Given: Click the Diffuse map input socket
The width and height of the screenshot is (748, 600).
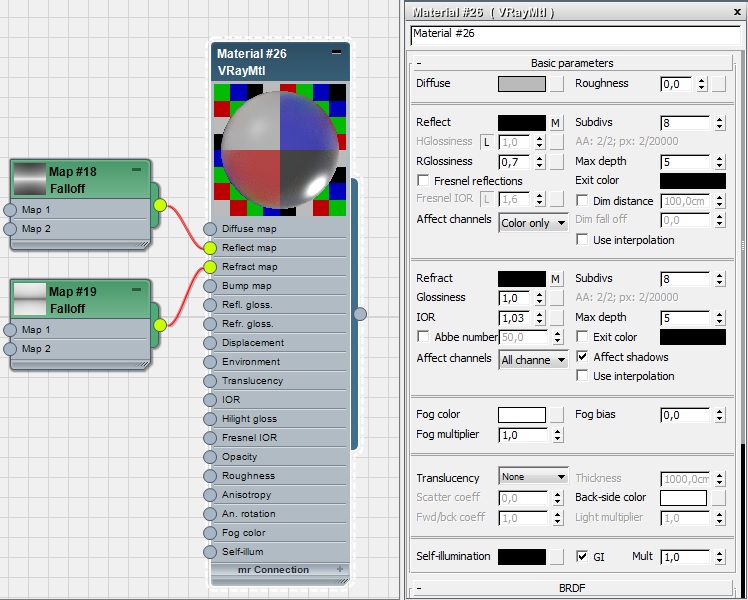Looking at the screenshot, I should click(210, 228).
